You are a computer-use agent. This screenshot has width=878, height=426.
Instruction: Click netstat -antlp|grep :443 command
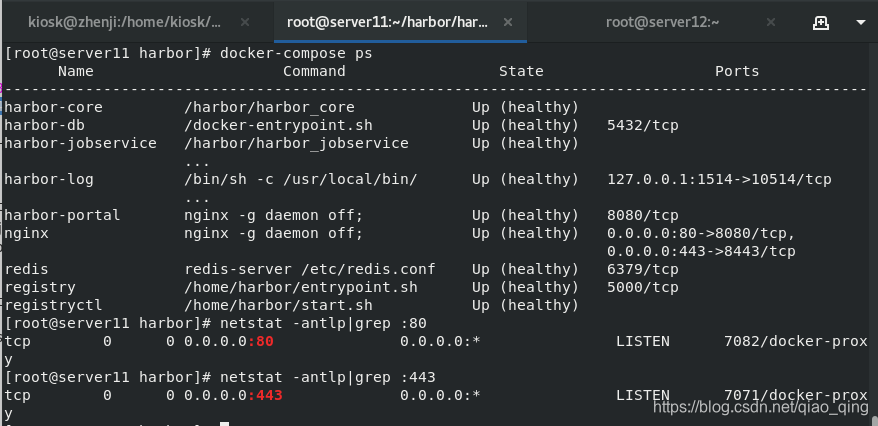pyautogui.click(x=328, y=377)
